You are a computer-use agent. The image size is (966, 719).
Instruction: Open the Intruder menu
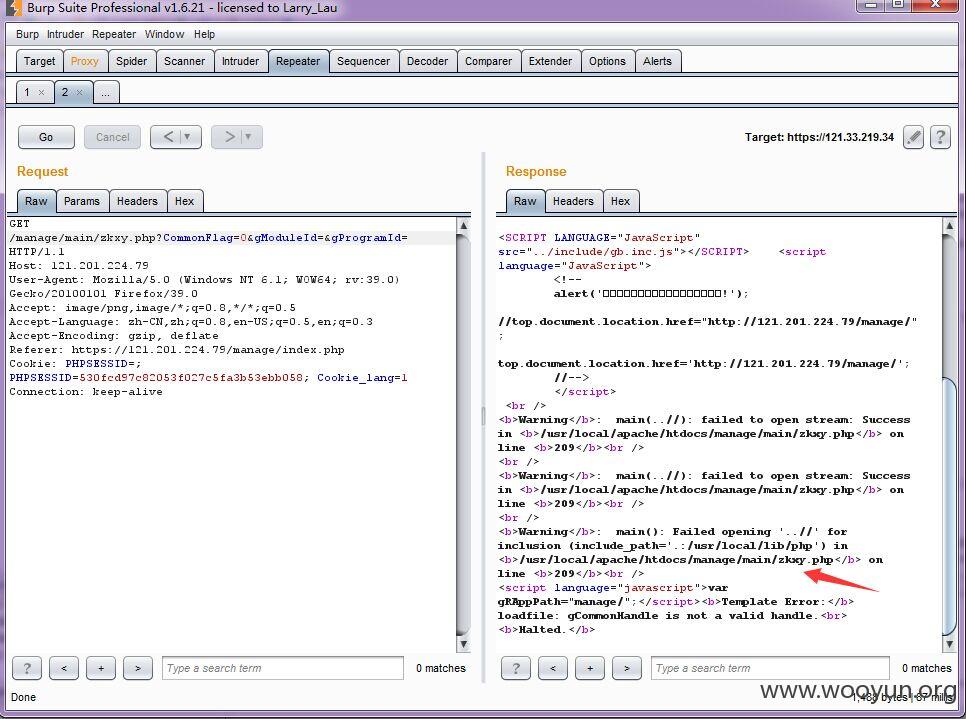65,35
